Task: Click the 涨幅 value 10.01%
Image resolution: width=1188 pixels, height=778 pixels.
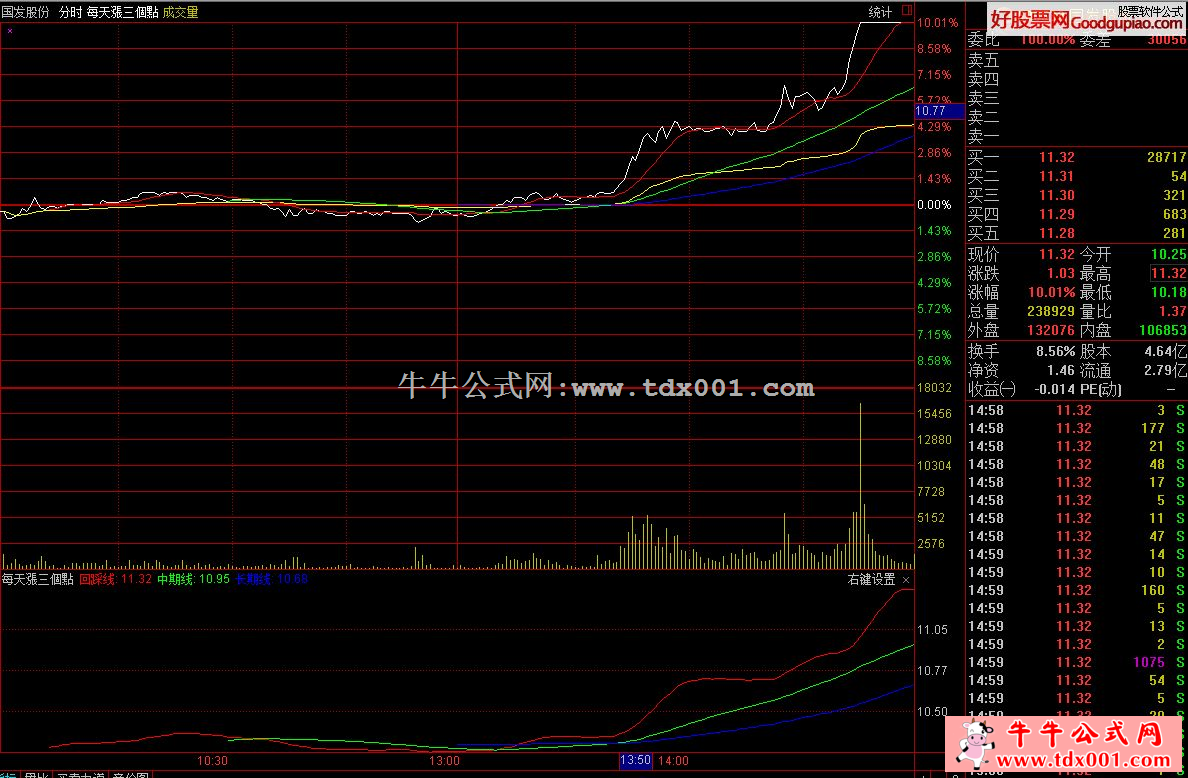Action: pos(1052,292)
